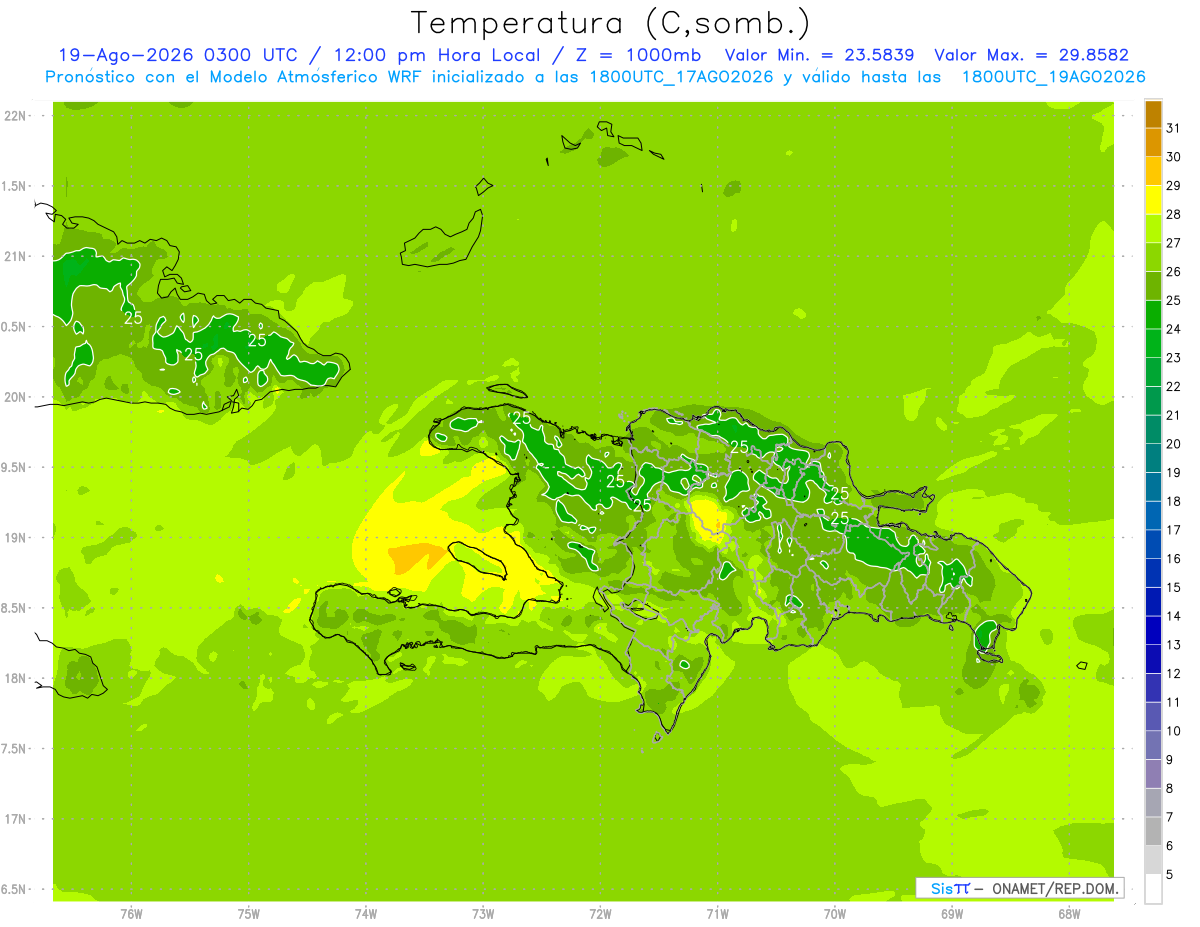Pick the gray legend swatch between 6 and 7
This screenshot has height=927, width=1200.
(1154, 831)
